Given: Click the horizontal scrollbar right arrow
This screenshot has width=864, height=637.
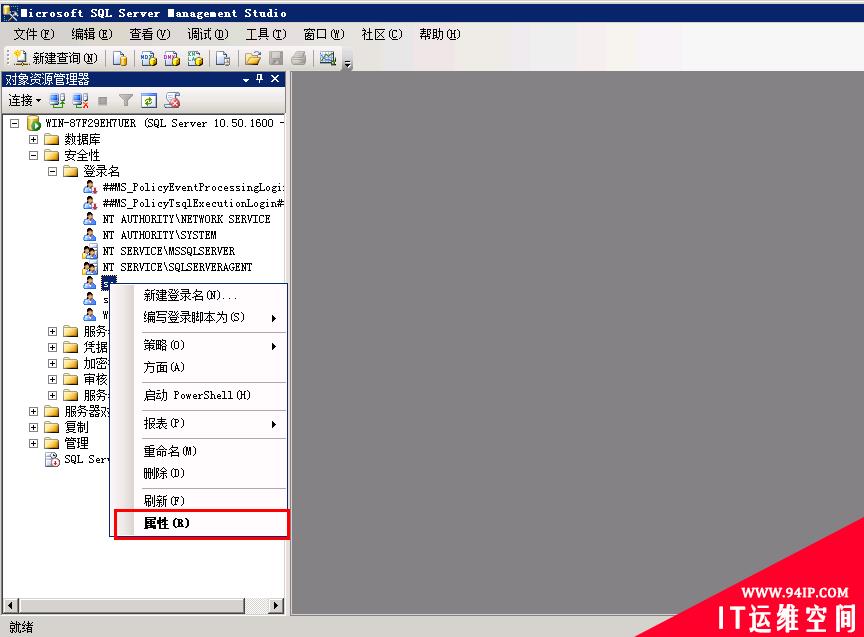Looking at the screenshot, I should tap(276, 606).
